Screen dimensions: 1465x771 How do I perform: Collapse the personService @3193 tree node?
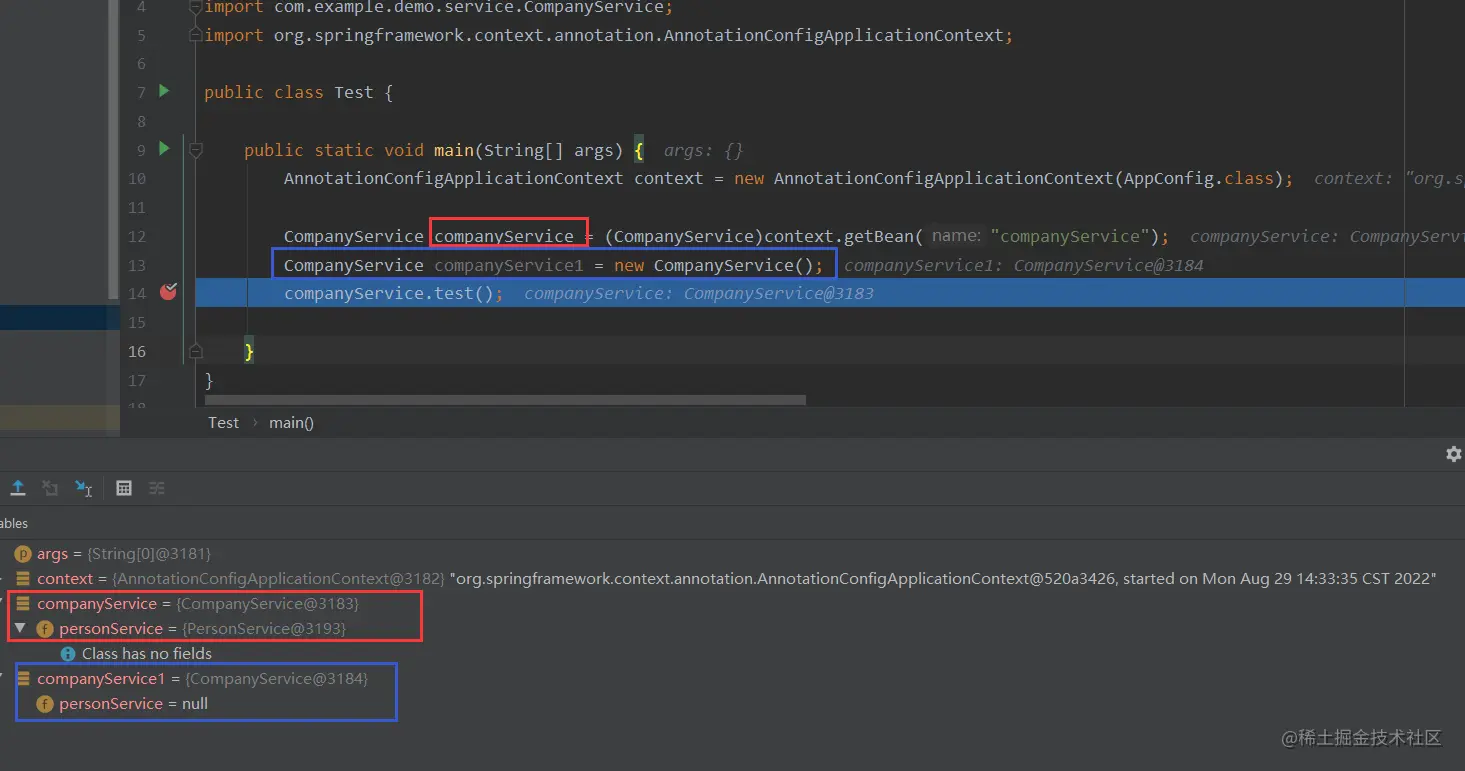click(x=20, y=628)
